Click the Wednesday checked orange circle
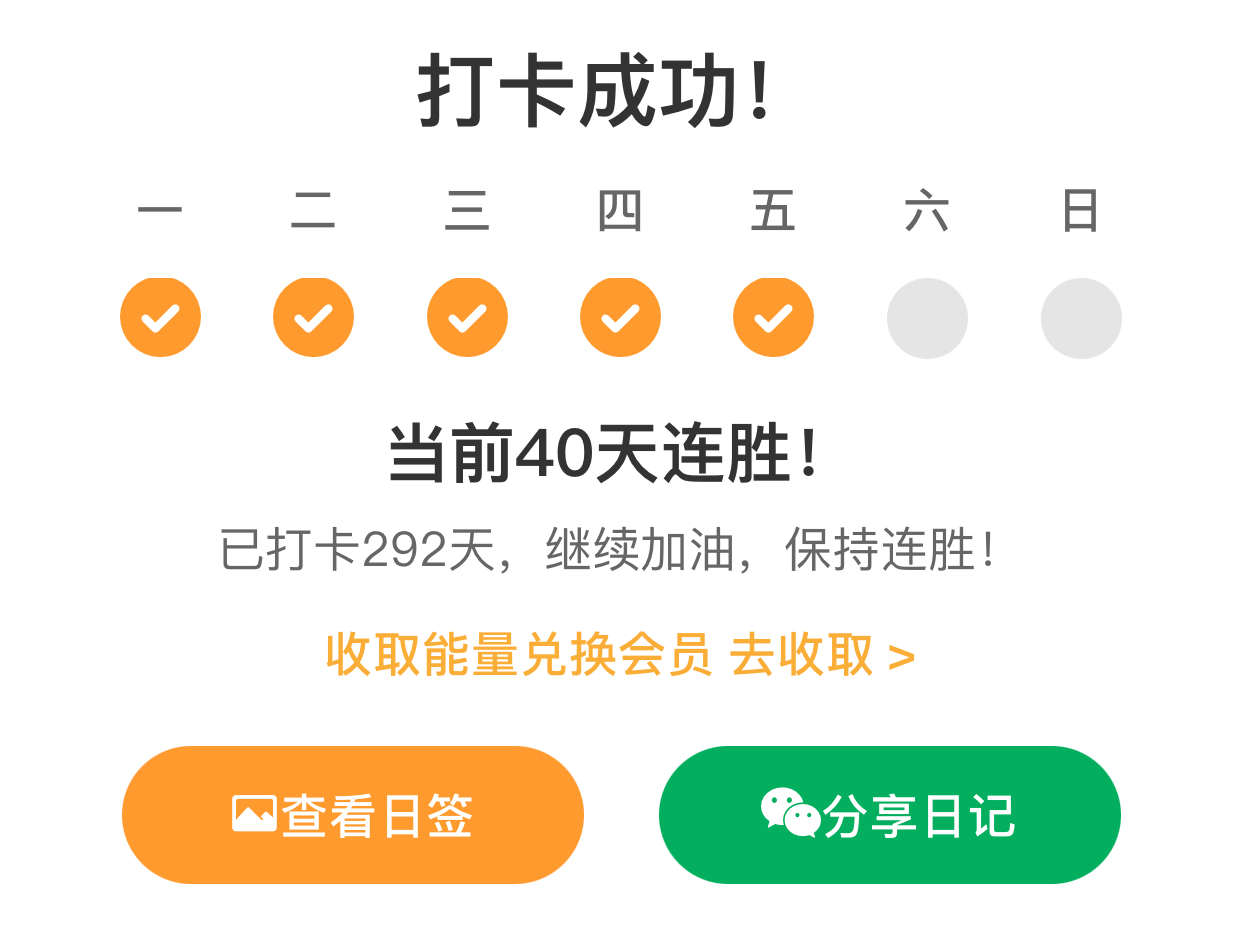 [467, 317]
